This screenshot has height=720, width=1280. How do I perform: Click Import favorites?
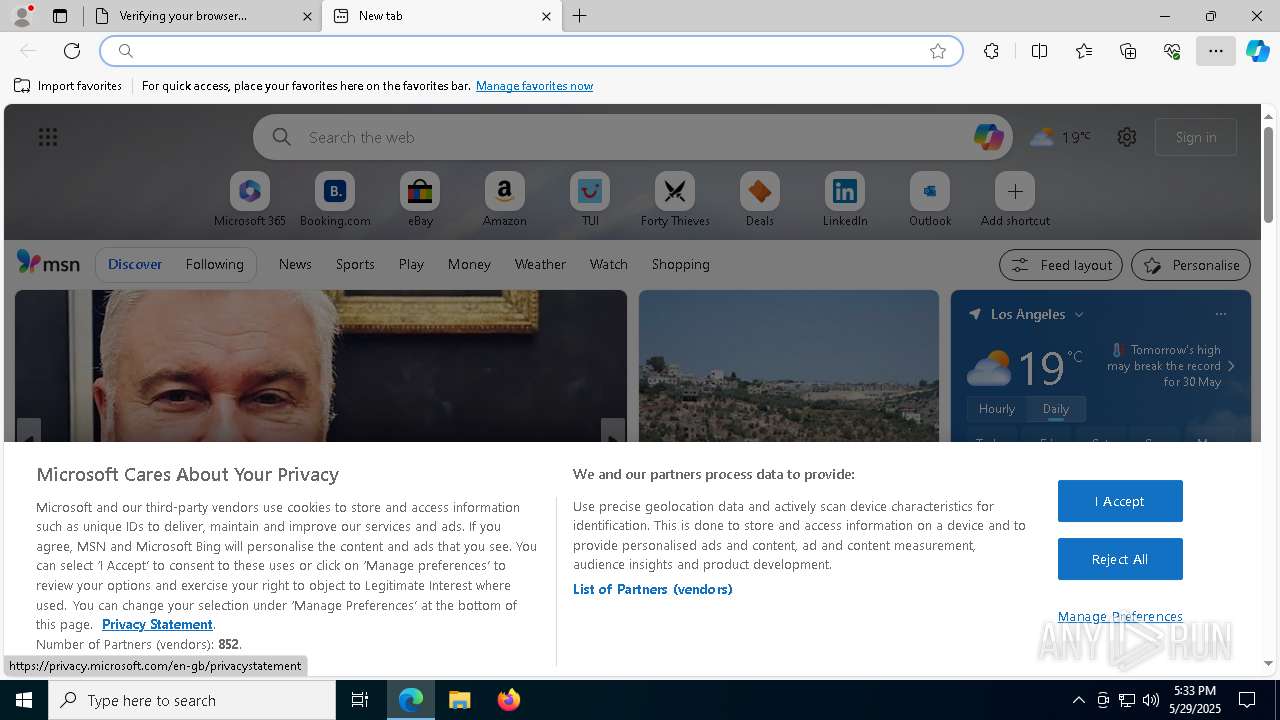tap(68, 86)
